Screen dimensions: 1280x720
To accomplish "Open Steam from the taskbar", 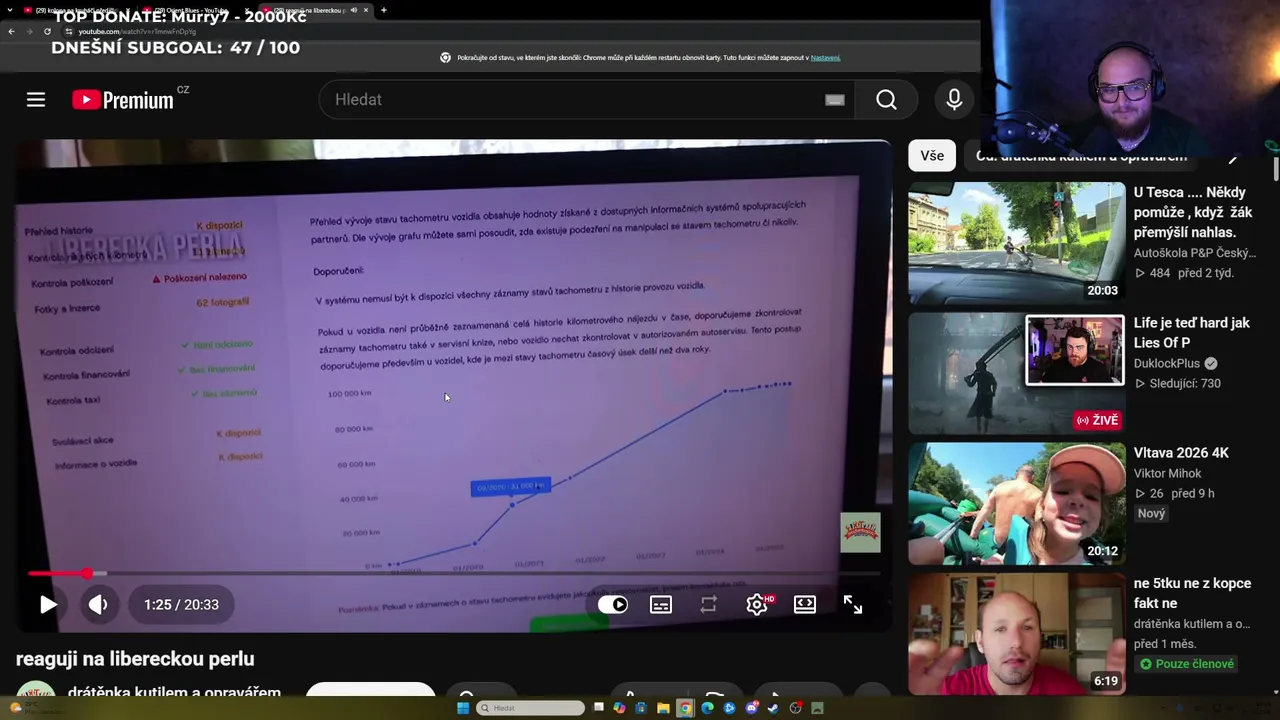I will (x=773, y=708).
